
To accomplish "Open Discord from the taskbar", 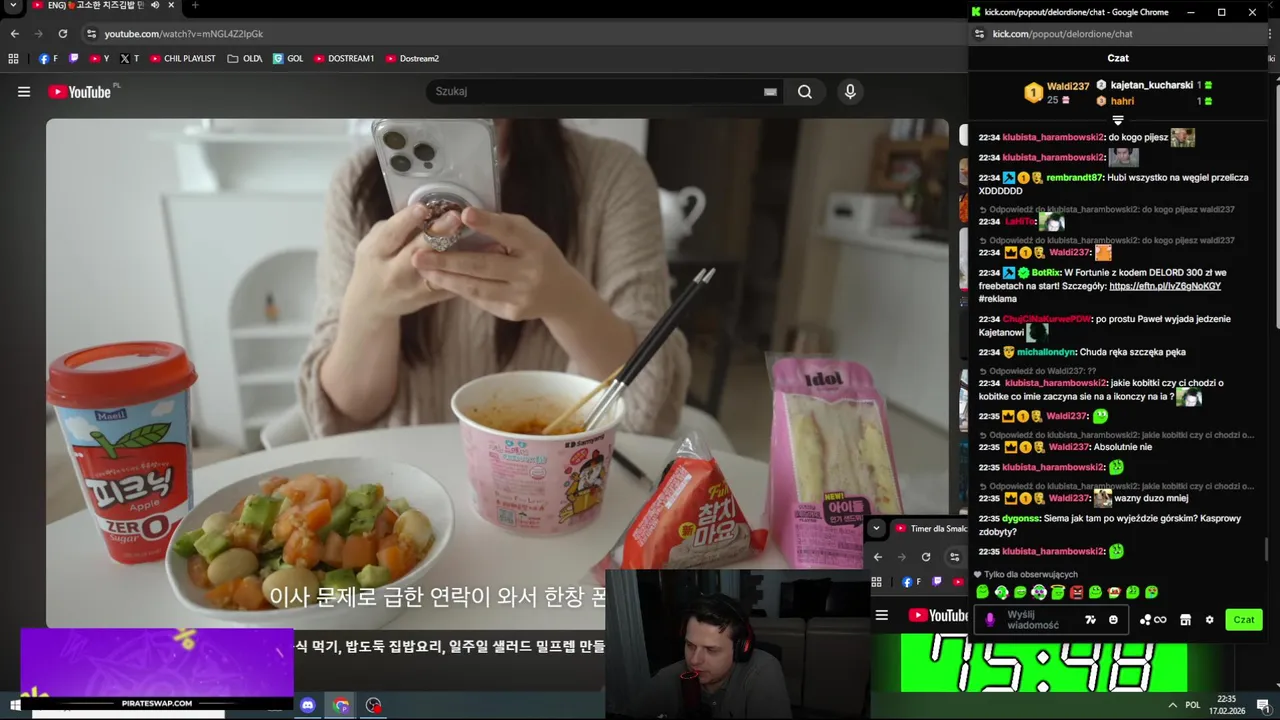I will [307, 705].
